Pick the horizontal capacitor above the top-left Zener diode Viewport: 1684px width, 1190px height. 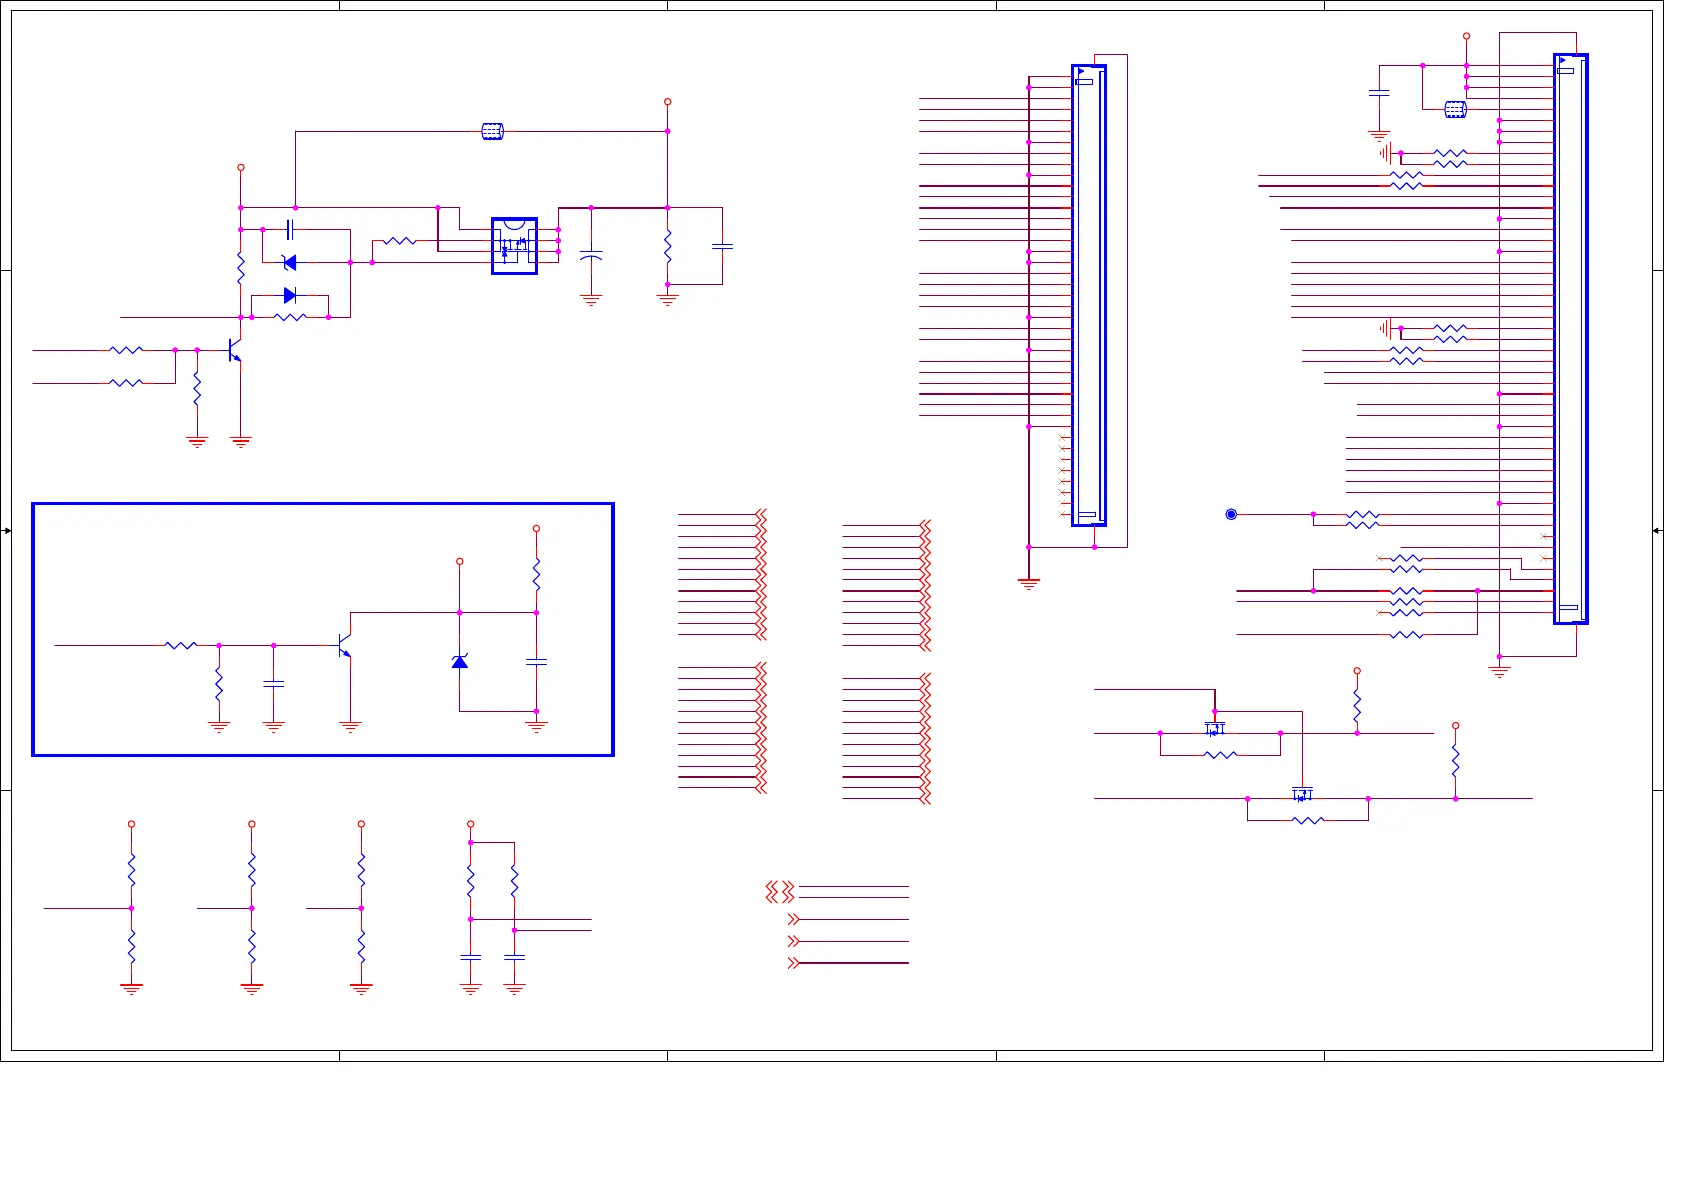(x=290, y=229)
